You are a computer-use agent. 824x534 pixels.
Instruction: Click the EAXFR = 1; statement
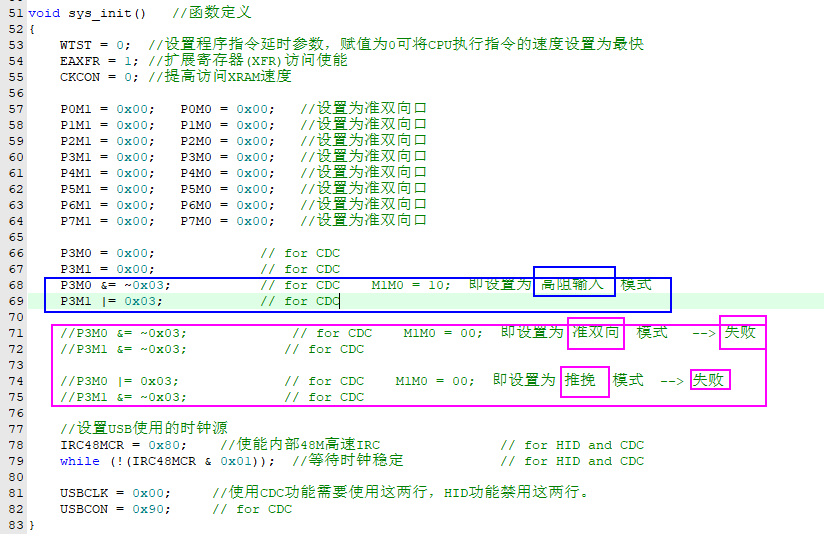click(99, 61)
